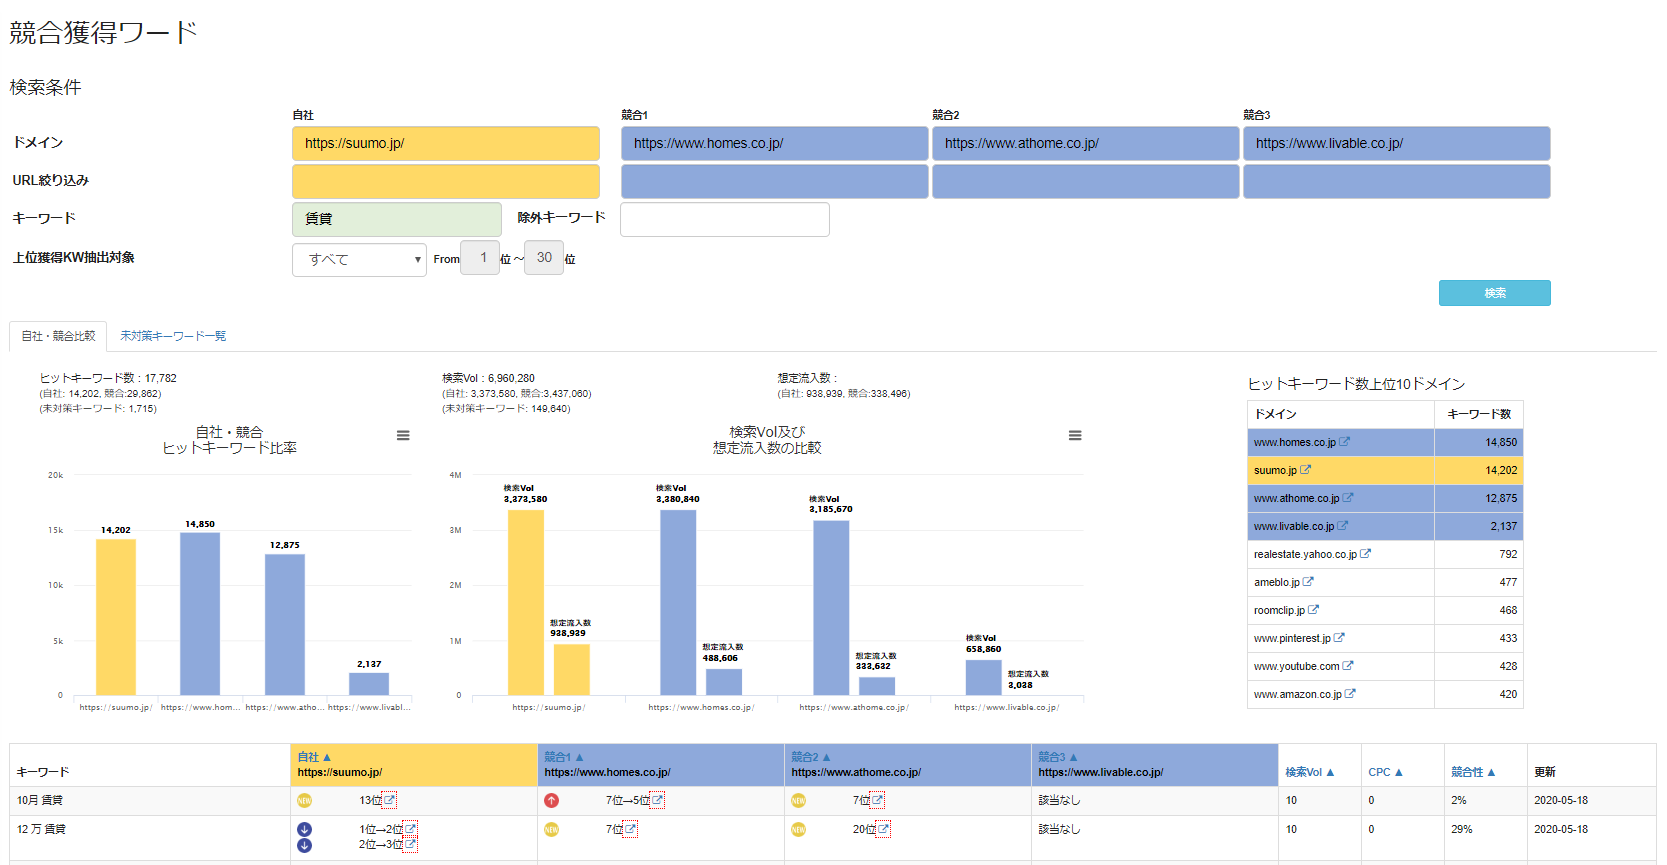The height and width of the screenshot is (865, 1667).
Task: Click the blue homes bar labeled 14,850
Action: coord(200,614)
